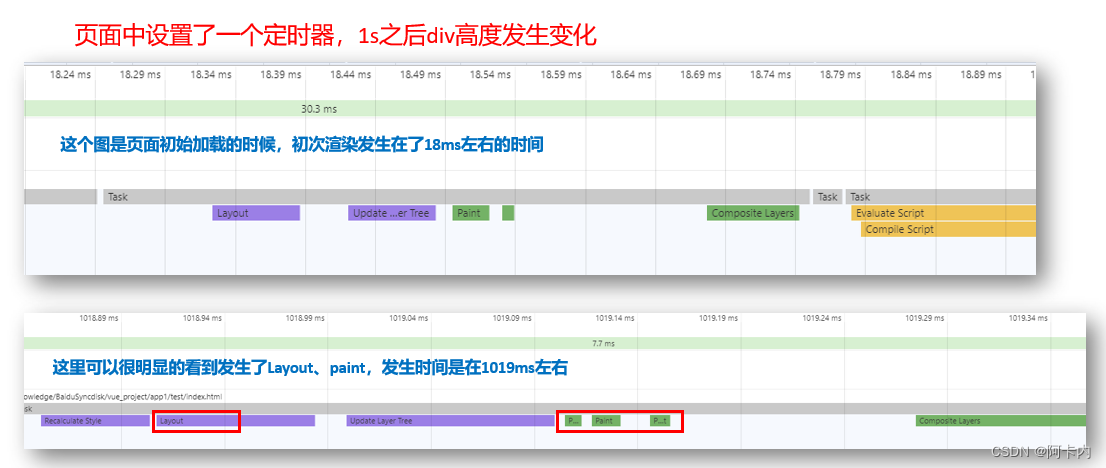Click the truncated P... block in lower timeline
This screenshot has width=1106, height=468.
point(573,421)
